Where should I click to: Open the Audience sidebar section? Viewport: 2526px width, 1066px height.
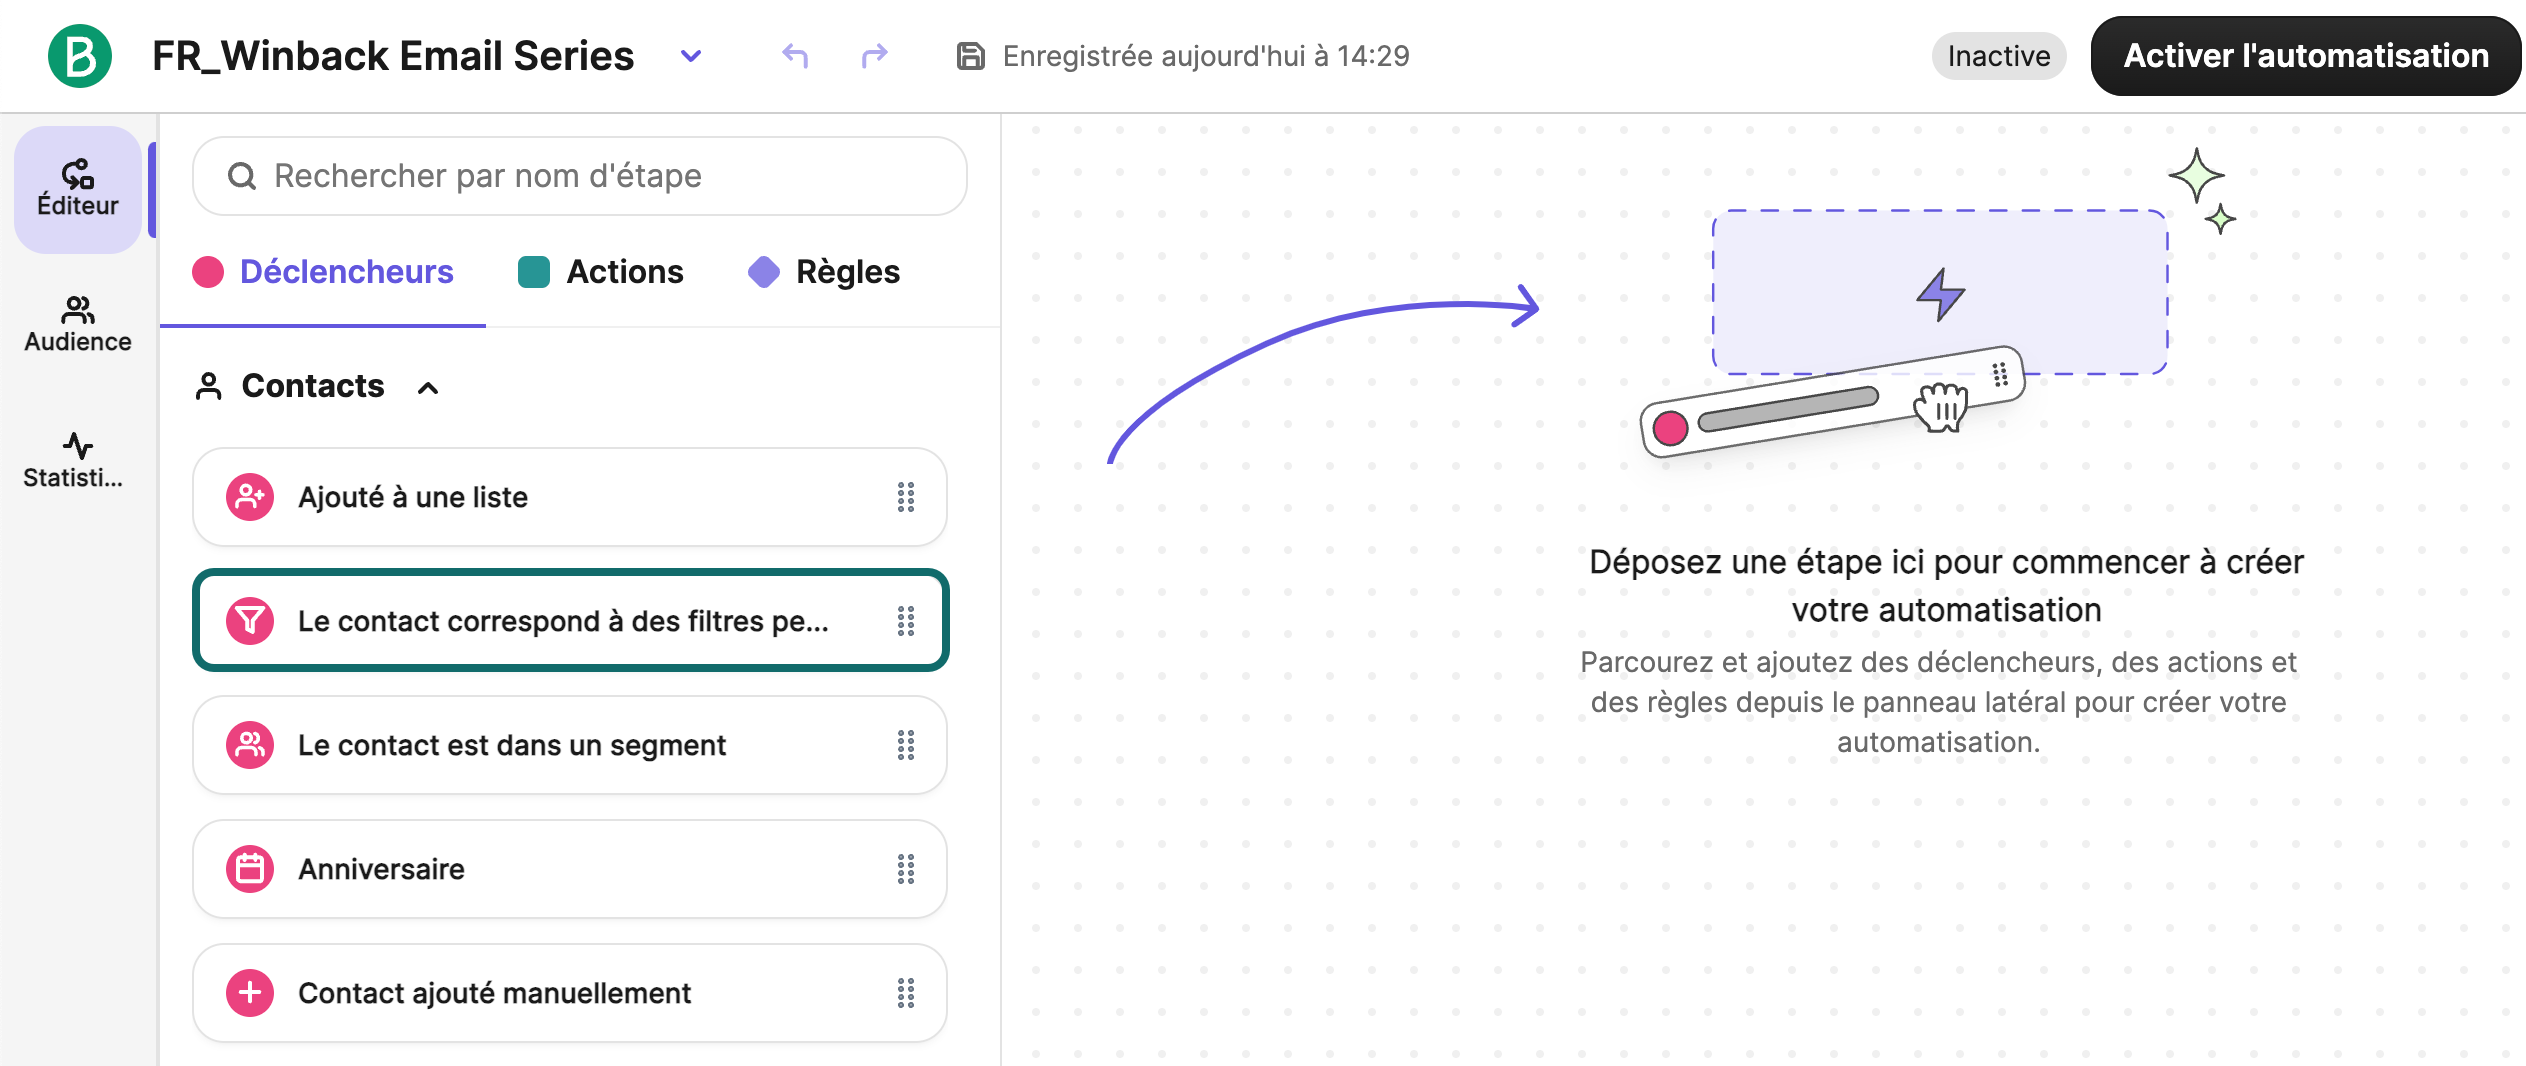coord(78,325)
